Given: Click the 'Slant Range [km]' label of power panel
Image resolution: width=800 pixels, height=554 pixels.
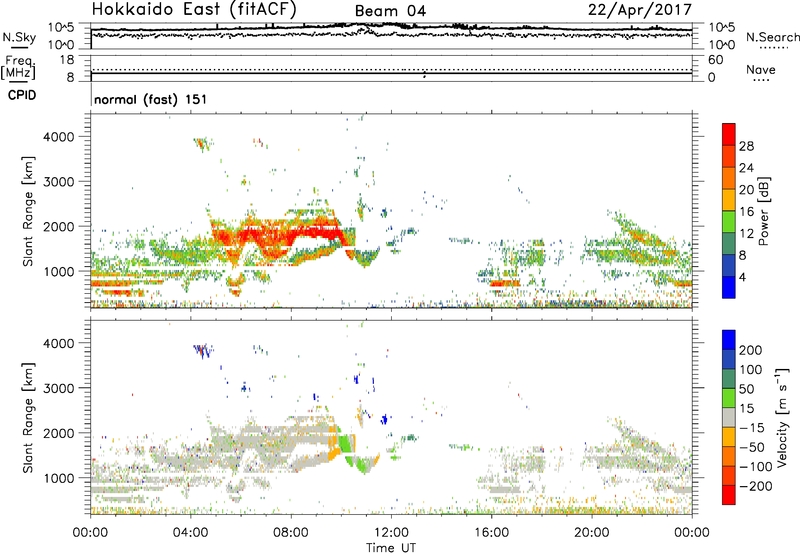Looking at the screenshot, I should coord(28,211).
